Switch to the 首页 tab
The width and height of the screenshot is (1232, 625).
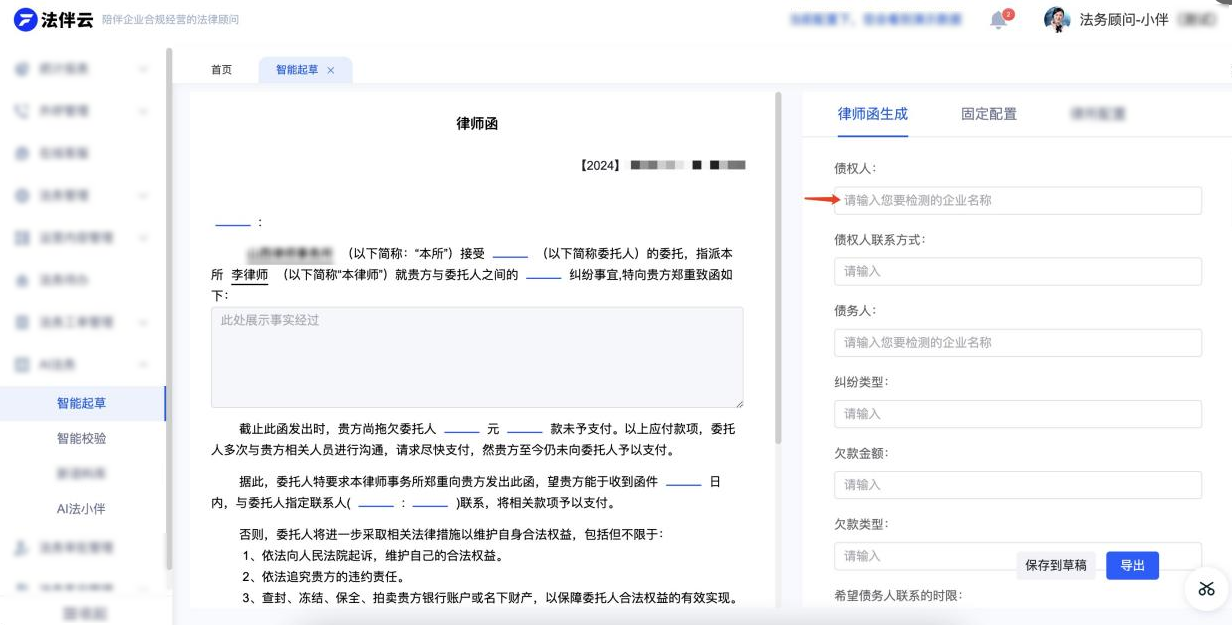pyautogui.click(x=221, y=70)
